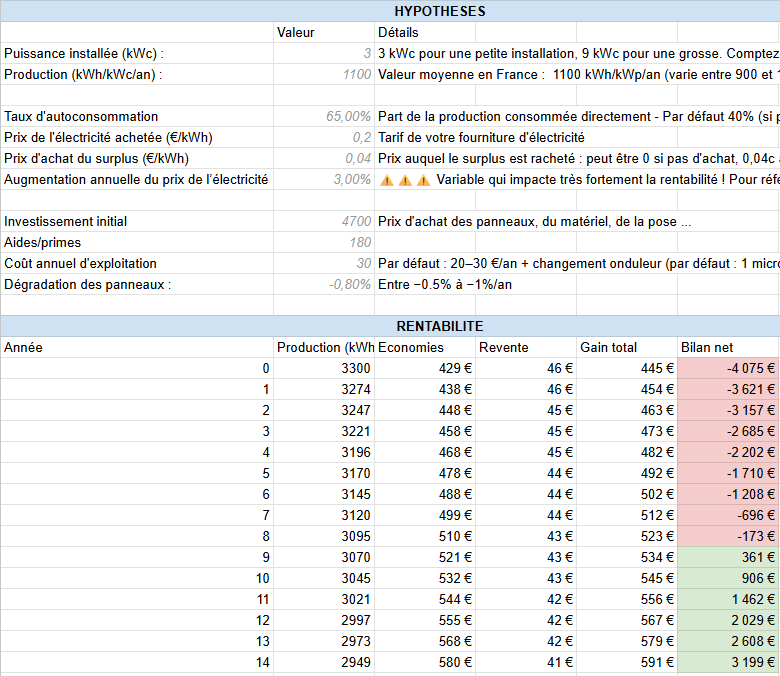Select the red -4 075 € Bilan net cell
The height and width of the screenshot is (676, 780).
pyautogui.click(x=727, y=368)
